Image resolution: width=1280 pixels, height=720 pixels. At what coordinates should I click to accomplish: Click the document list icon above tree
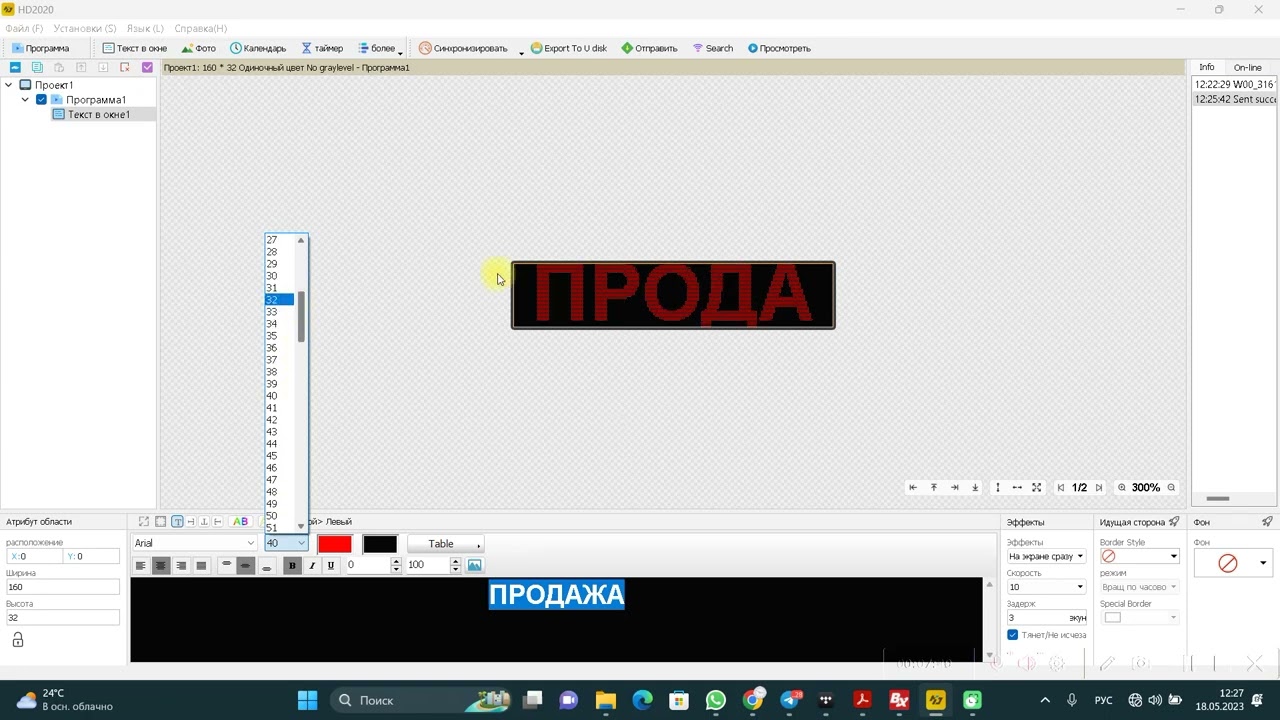click(37, 67)
